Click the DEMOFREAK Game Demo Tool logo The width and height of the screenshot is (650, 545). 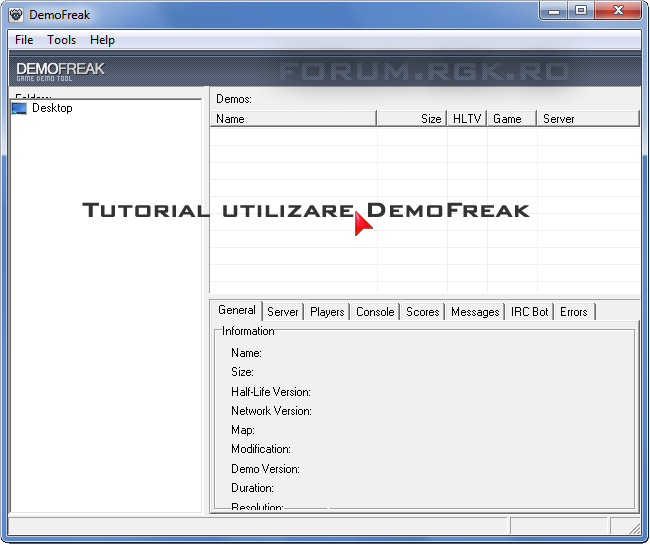pyautogui.click(x=61, y=71)
